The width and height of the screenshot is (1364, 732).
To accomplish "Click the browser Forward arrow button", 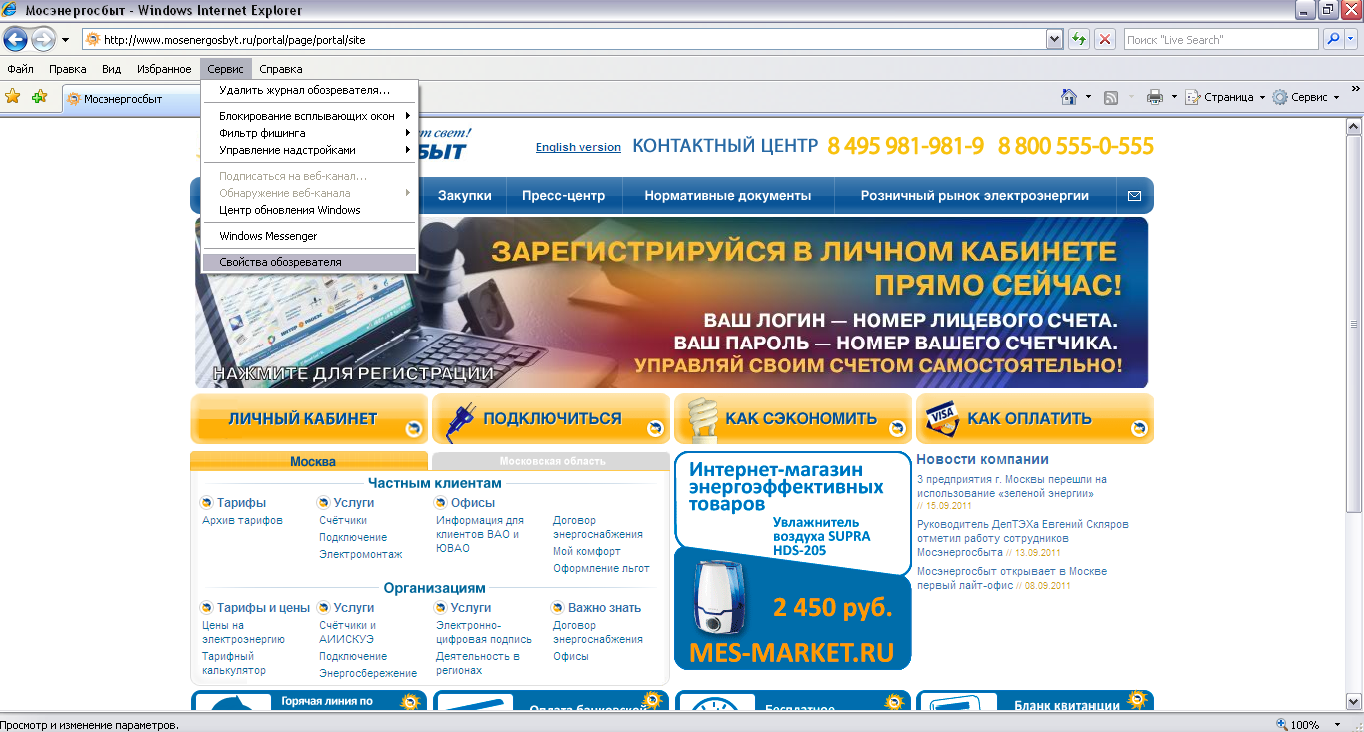I will [x=43, y=39].
